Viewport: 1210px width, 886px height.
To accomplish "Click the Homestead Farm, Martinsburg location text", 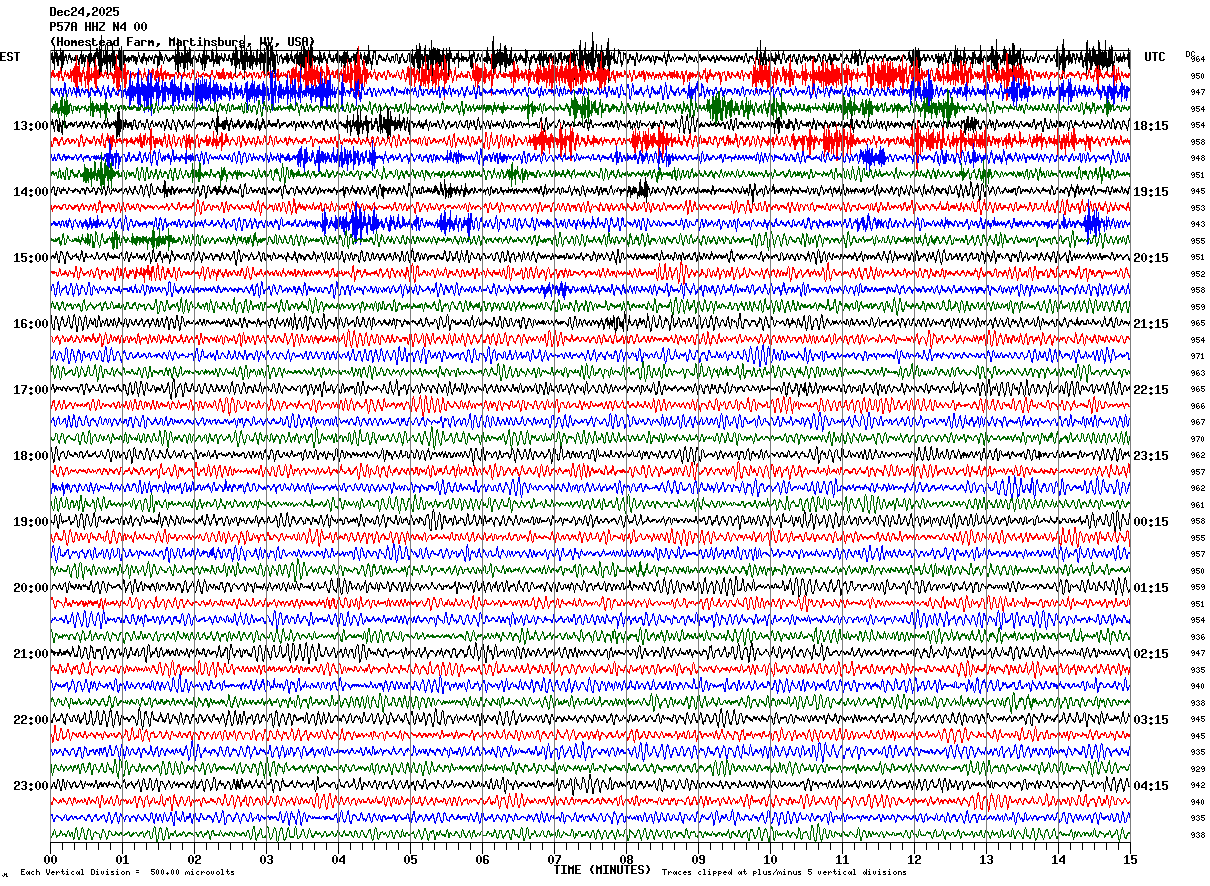I will coord(182,42).
